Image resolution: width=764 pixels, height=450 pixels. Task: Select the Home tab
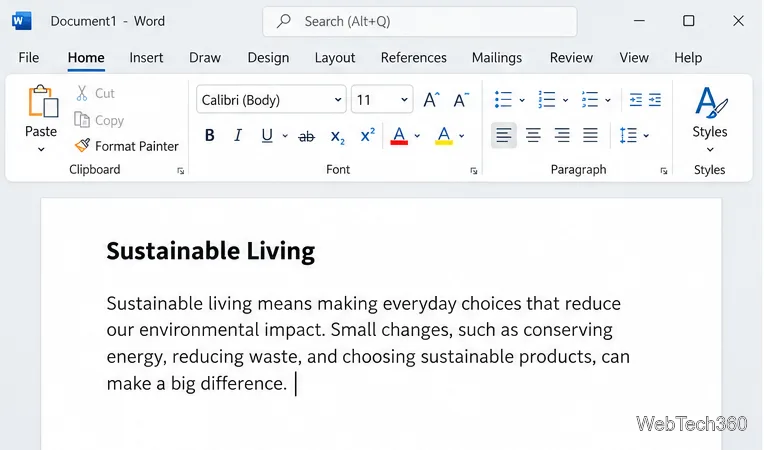pos(86,57)
